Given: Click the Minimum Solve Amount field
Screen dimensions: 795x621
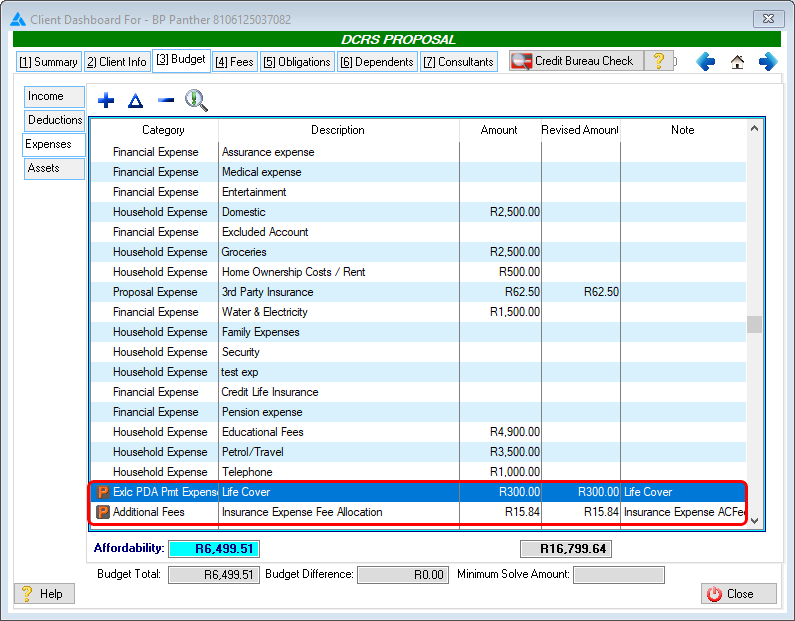Looking at the screenshot, I should (618, 575).
